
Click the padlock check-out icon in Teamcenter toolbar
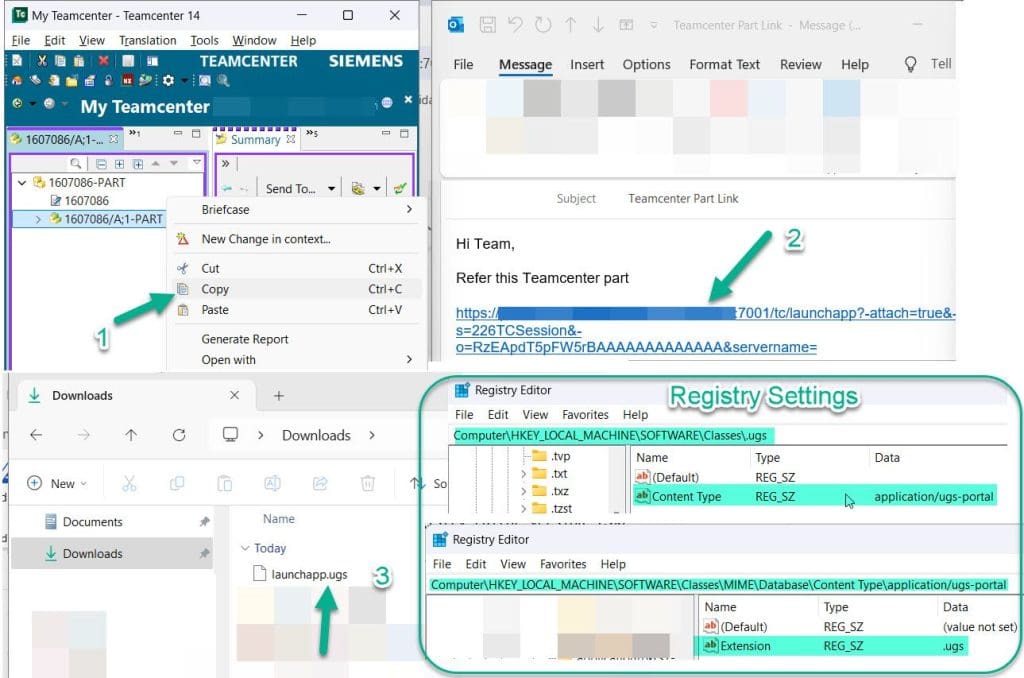tap(108, 80)
